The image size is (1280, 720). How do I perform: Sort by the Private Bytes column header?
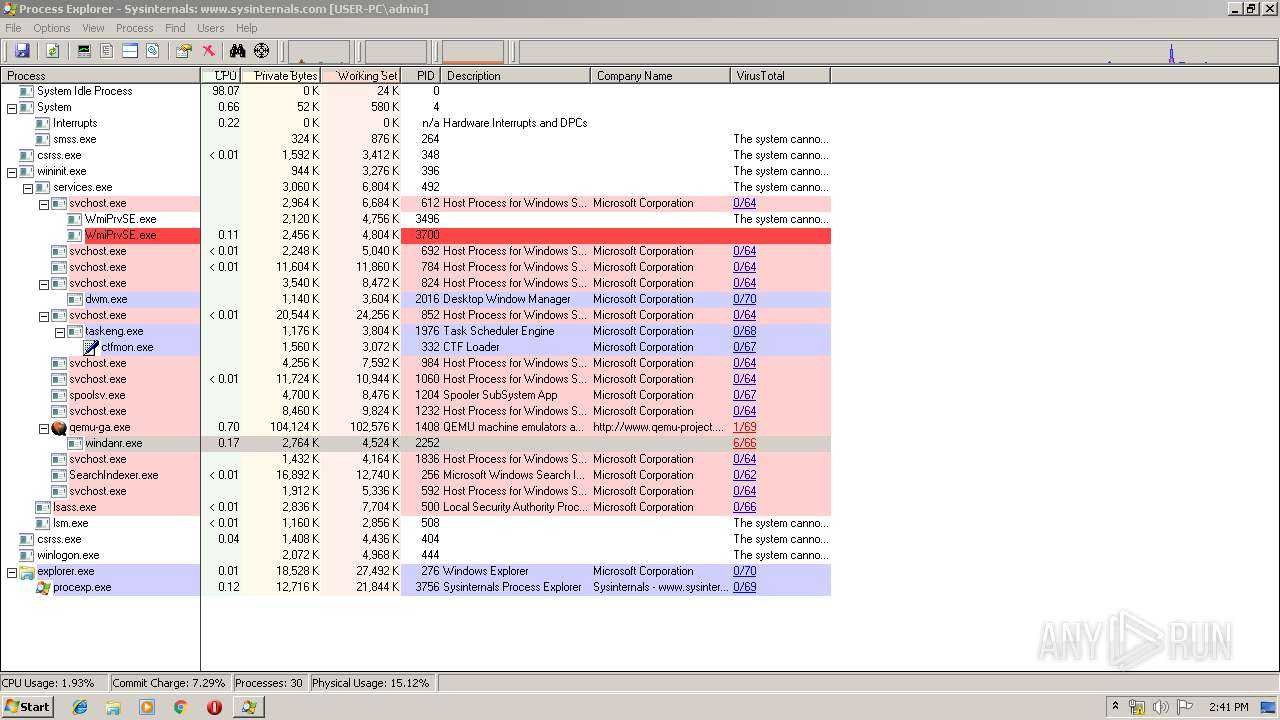point(281,76)
